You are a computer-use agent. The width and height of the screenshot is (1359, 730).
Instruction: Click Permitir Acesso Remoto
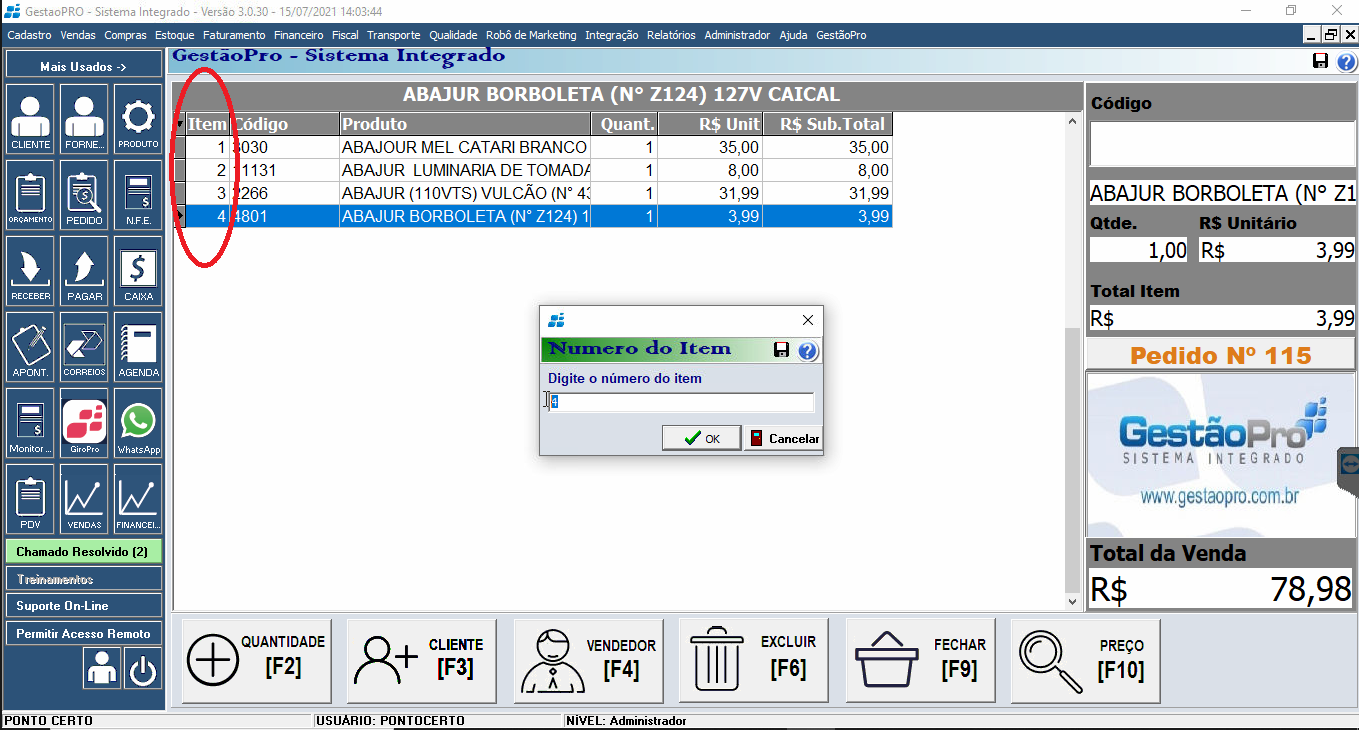pos(83,634)
